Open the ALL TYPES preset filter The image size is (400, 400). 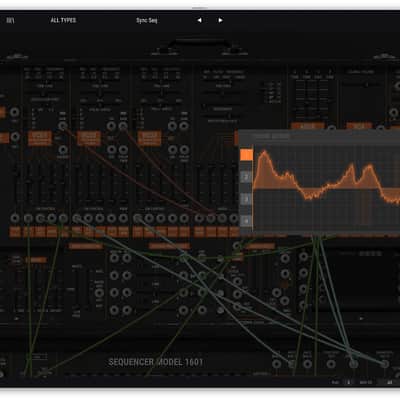(63, 20)
